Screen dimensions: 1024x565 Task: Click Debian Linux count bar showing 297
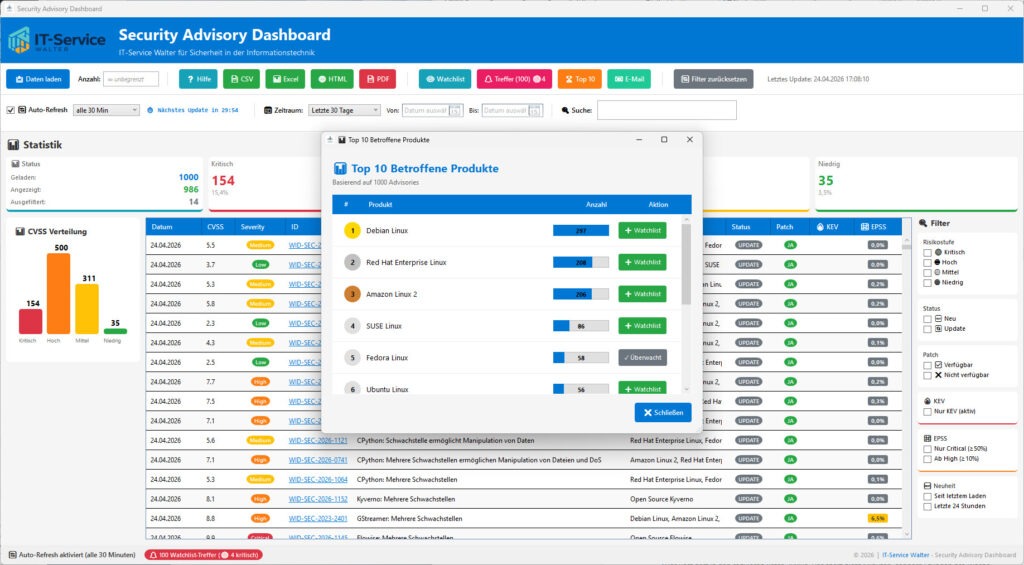[x=581, y=231]
